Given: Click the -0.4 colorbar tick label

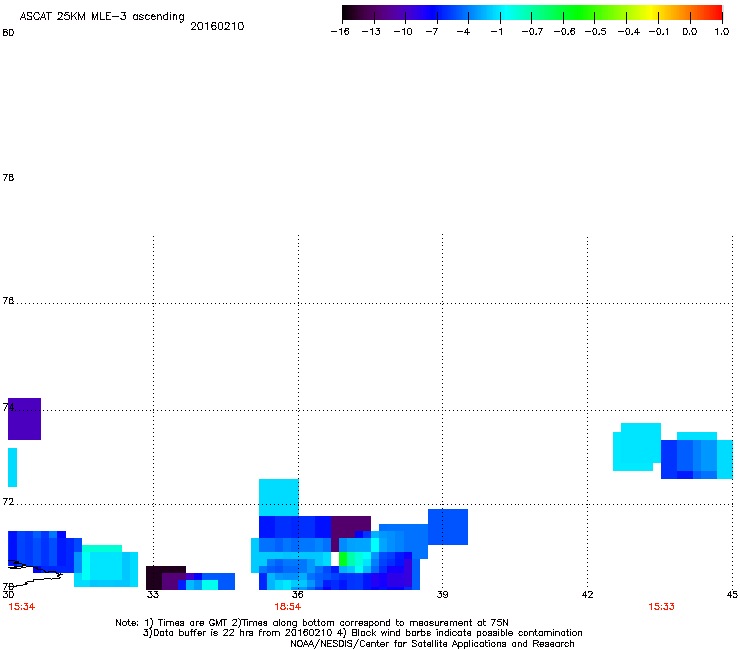Looking at the screenshot, I should pos(629,32).
